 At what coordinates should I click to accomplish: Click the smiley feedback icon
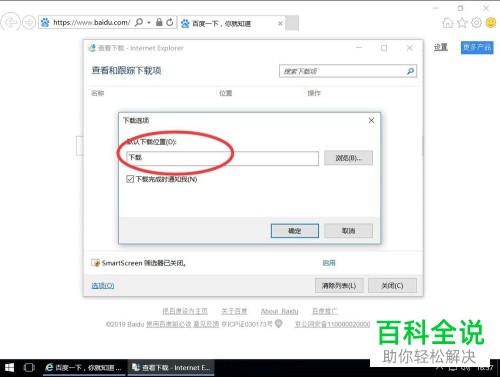pos(491,23)
